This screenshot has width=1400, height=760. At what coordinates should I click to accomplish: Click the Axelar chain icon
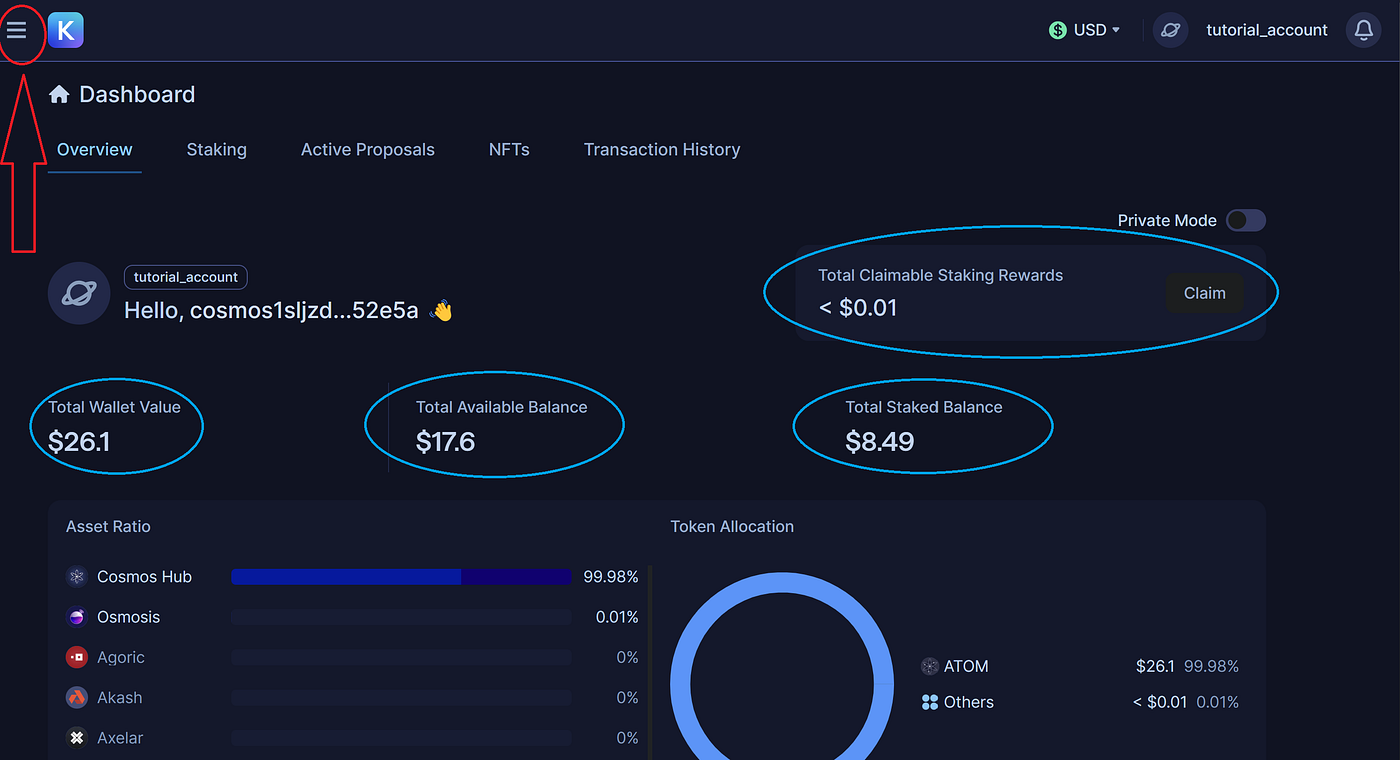76,737
